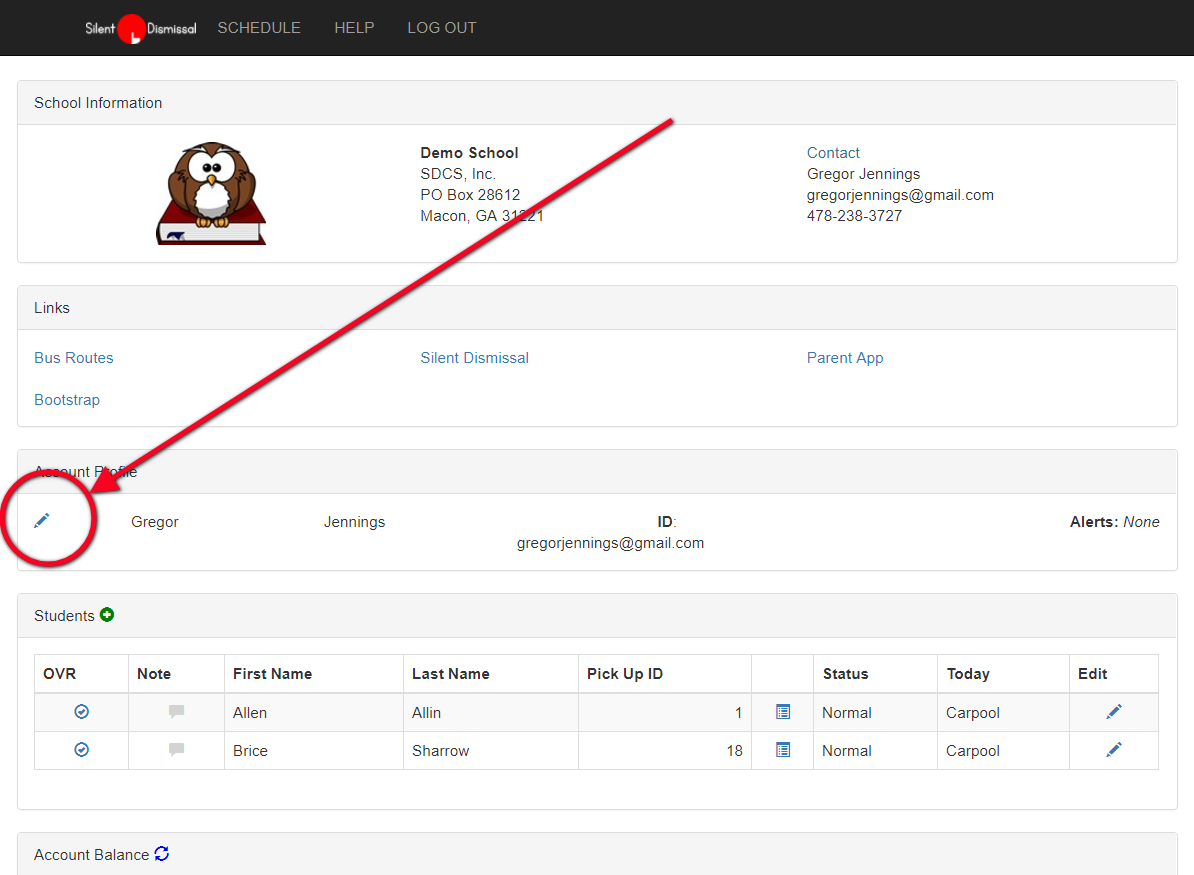Click LOG OUT in the navbar

[442, 28]
